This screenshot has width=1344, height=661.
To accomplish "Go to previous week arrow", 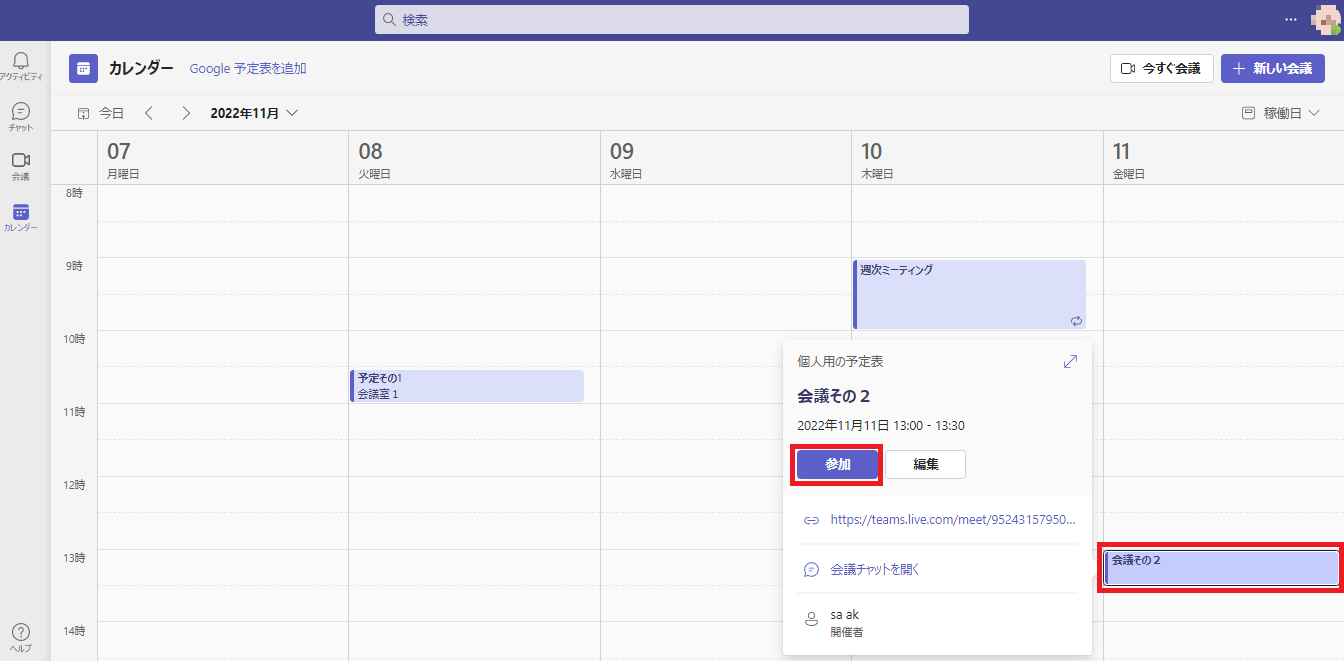I will click(149, 113).
